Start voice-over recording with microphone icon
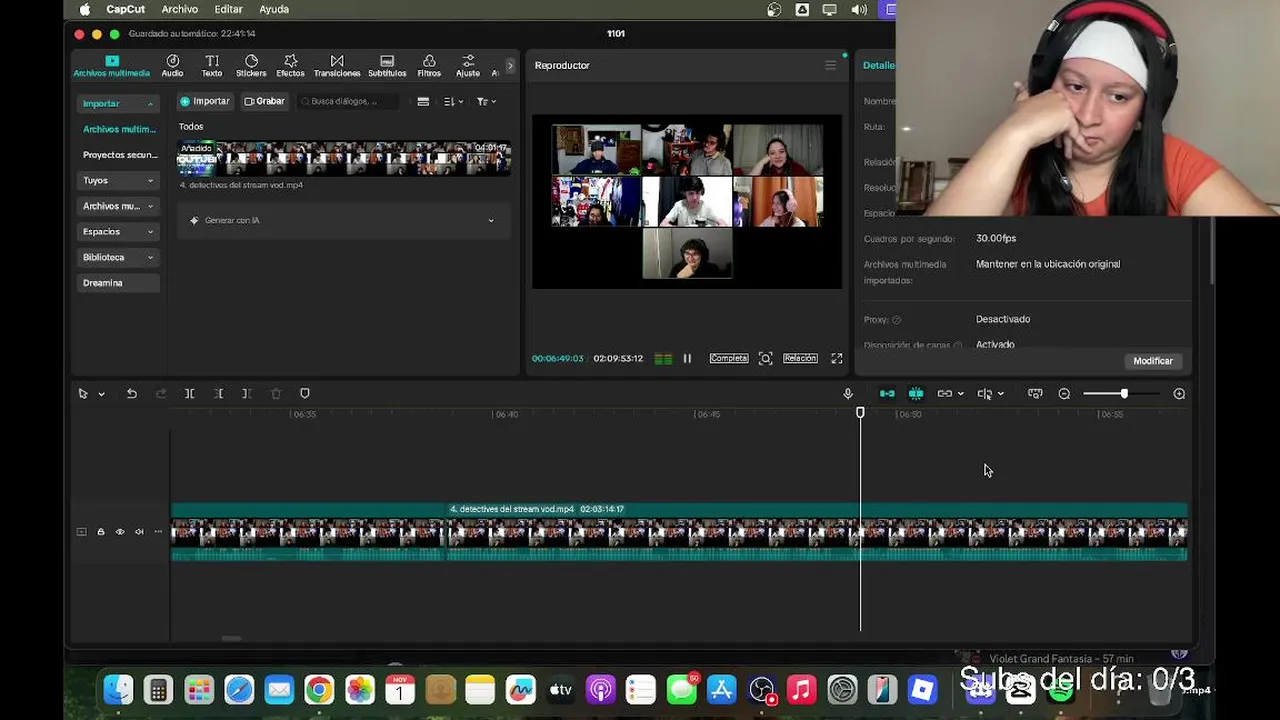The height and width of the screenshot is (720, 1280). point(848,394)
